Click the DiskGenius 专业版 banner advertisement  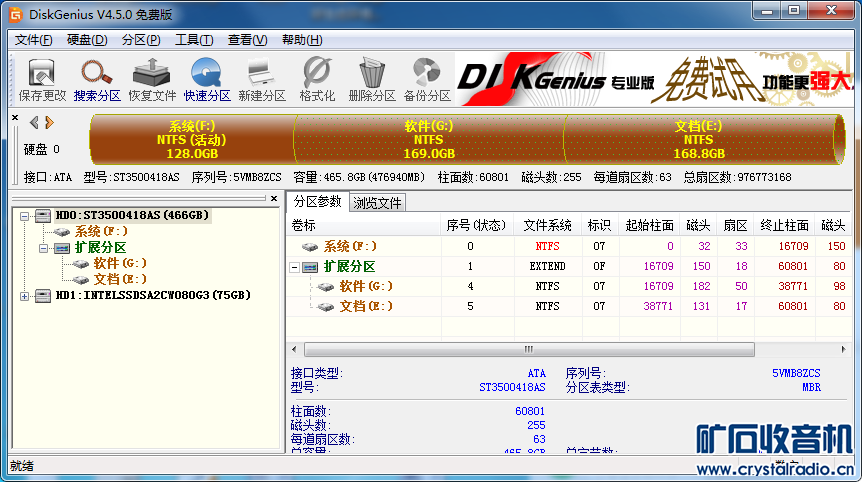654,79
